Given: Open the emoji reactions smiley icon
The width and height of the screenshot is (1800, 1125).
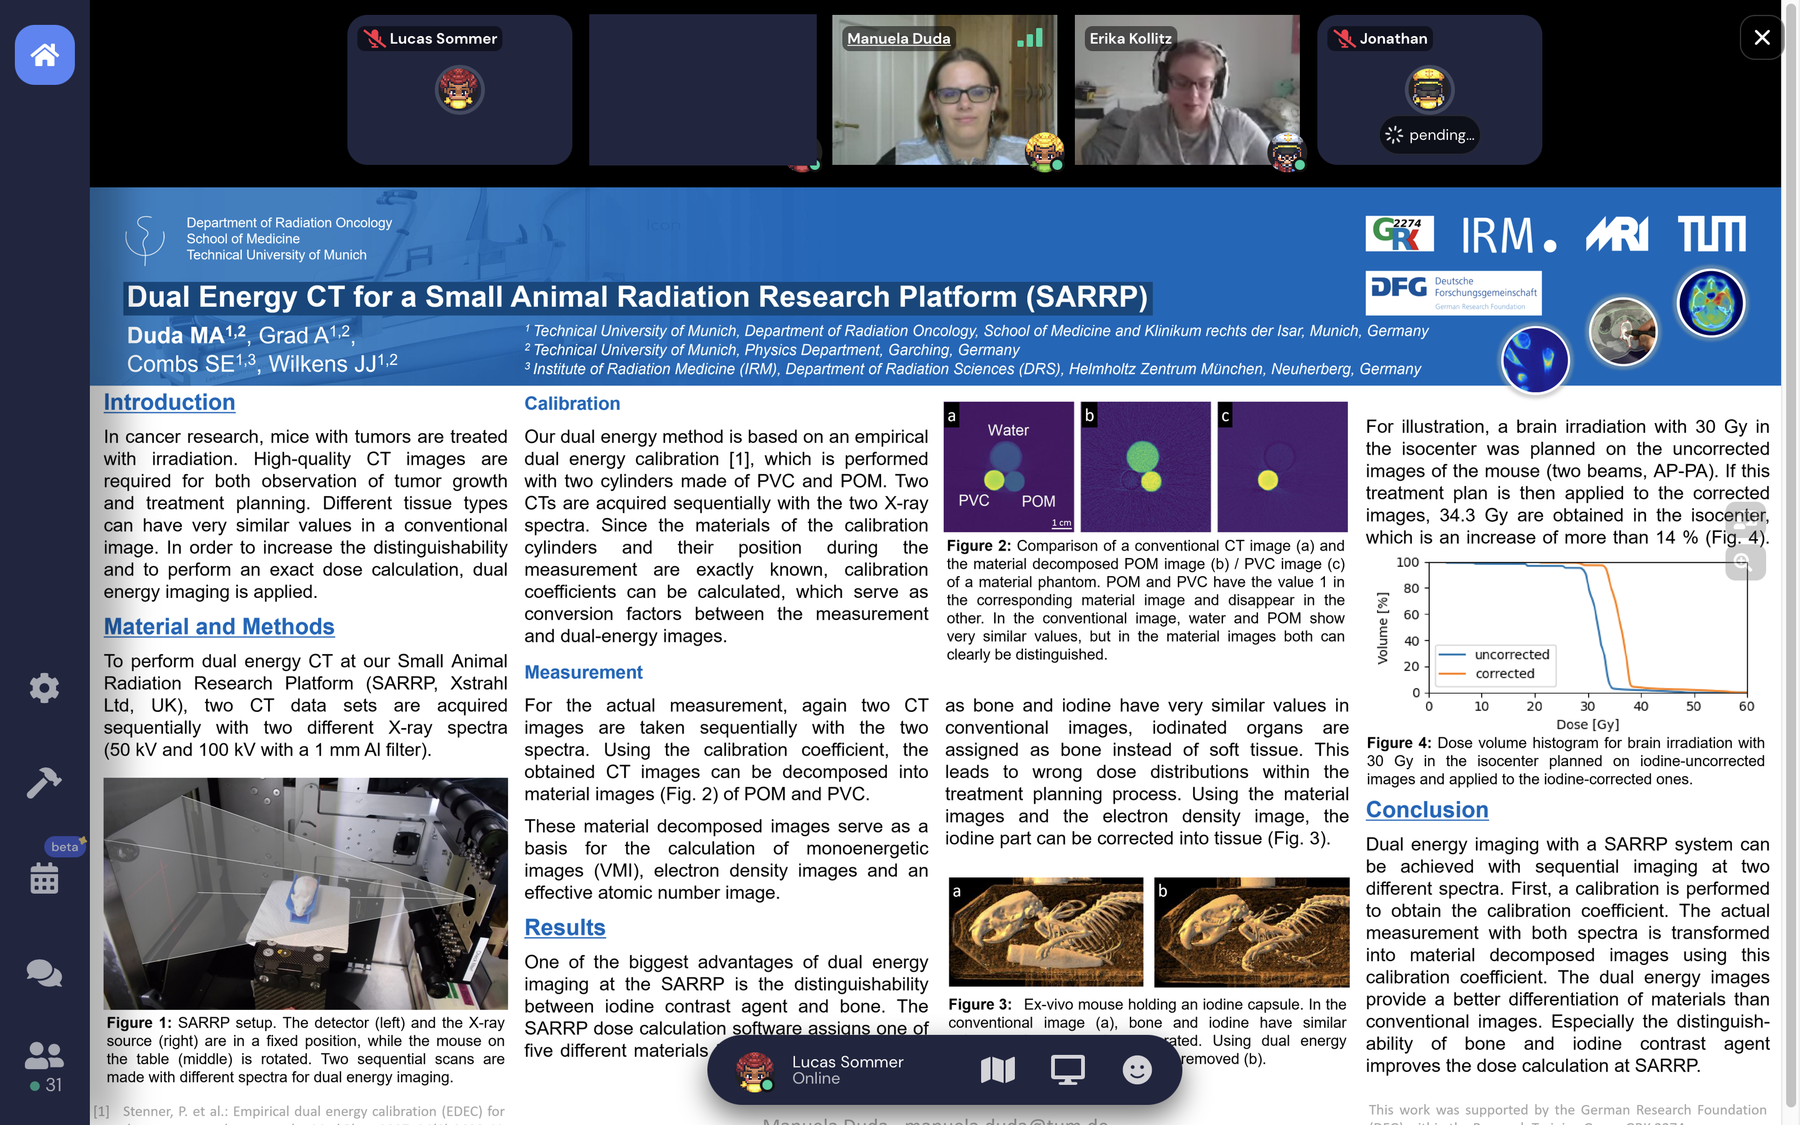Looking at the screenshot, I should point(1137,1070).
